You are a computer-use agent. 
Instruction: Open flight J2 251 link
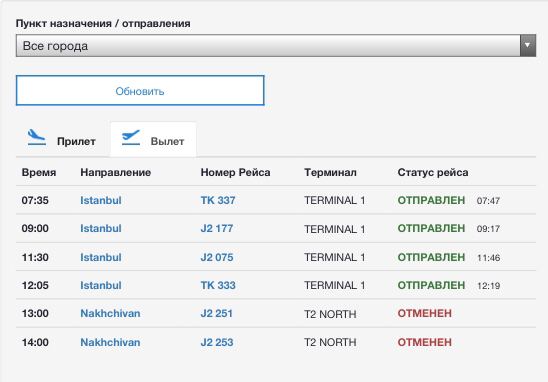click(217, 313)
